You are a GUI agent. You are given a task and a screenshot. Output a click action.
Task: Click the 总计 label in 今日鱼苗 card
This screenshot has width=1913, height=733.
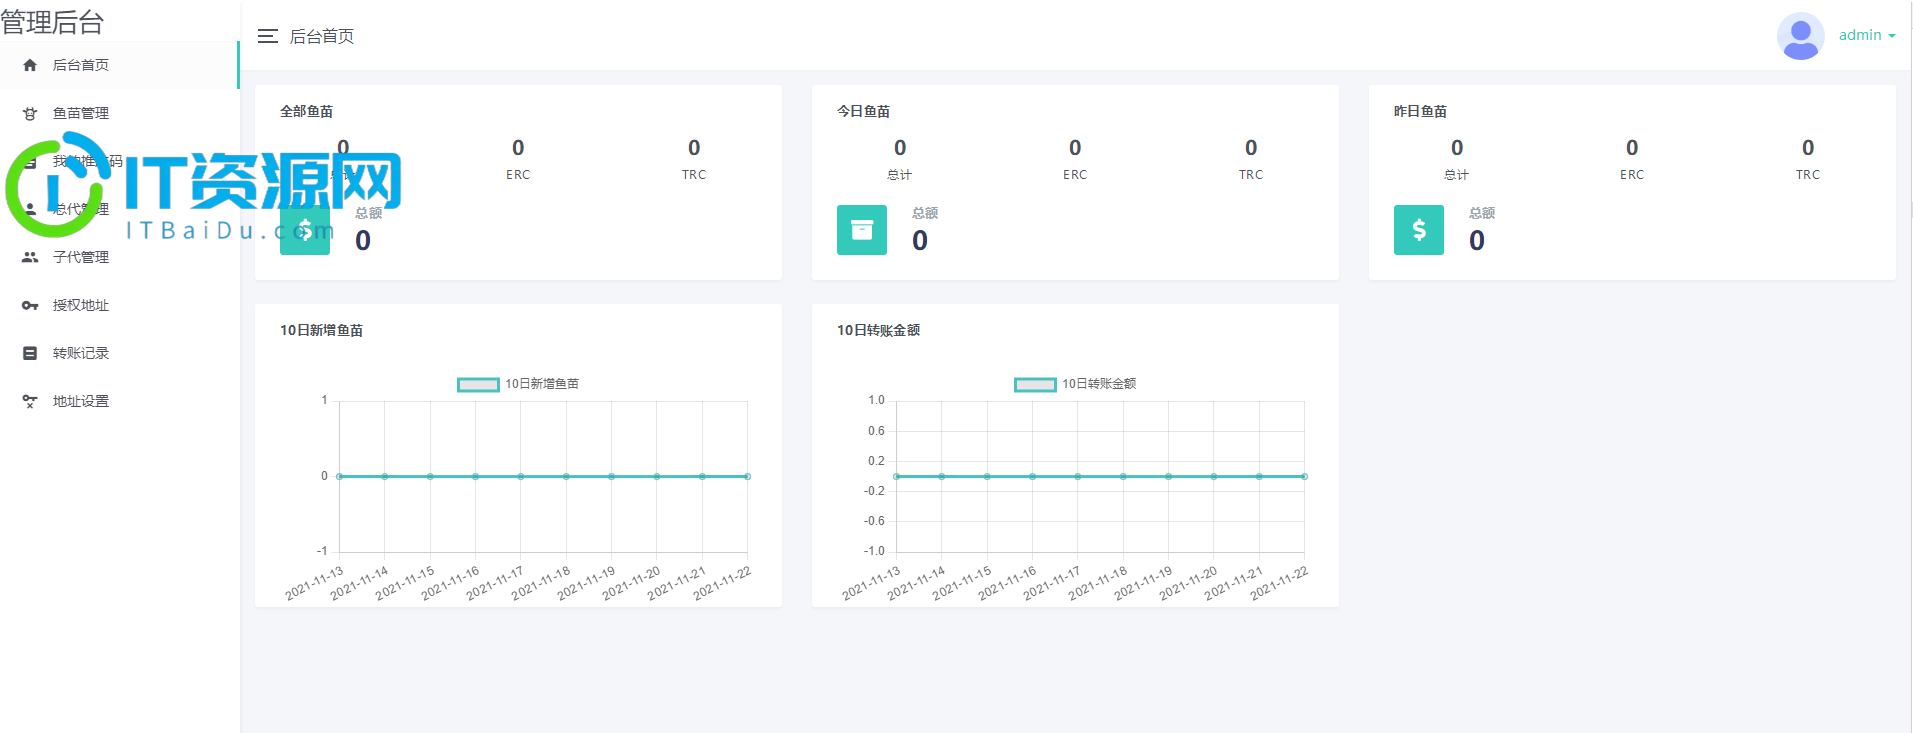[900, 175]
